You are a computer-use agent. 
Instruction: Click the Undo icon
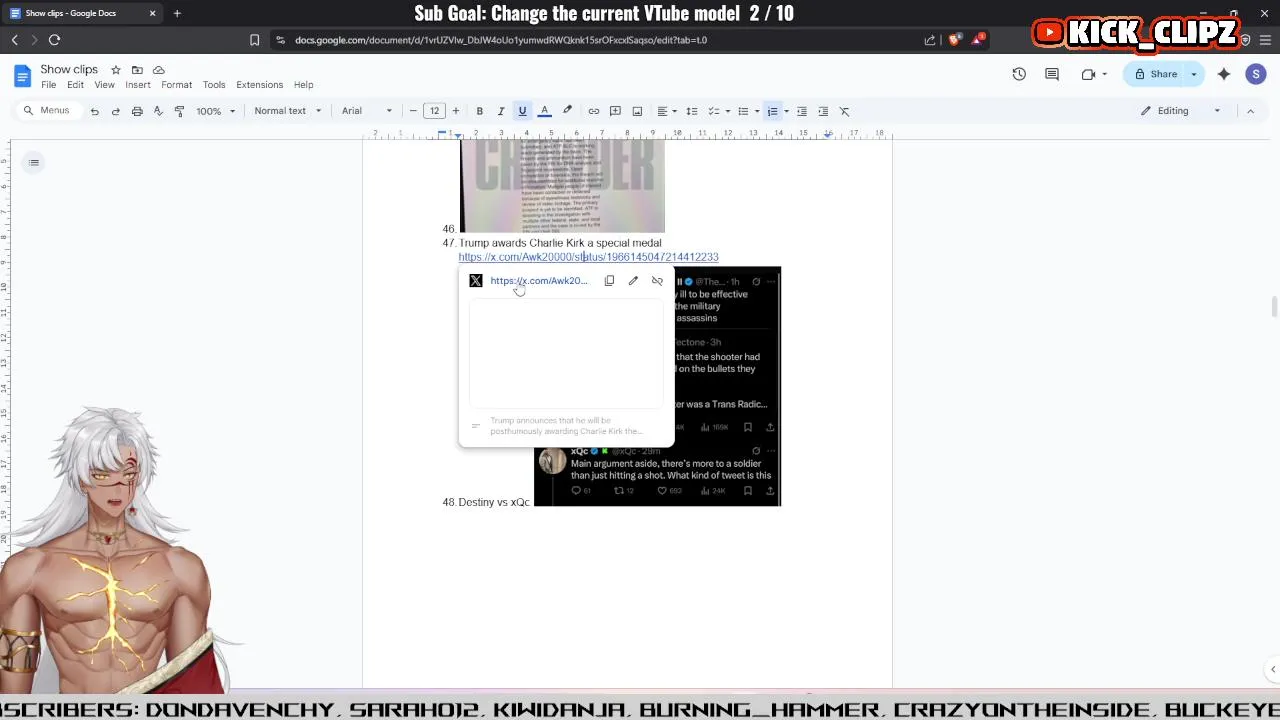(x=94, y=111)
